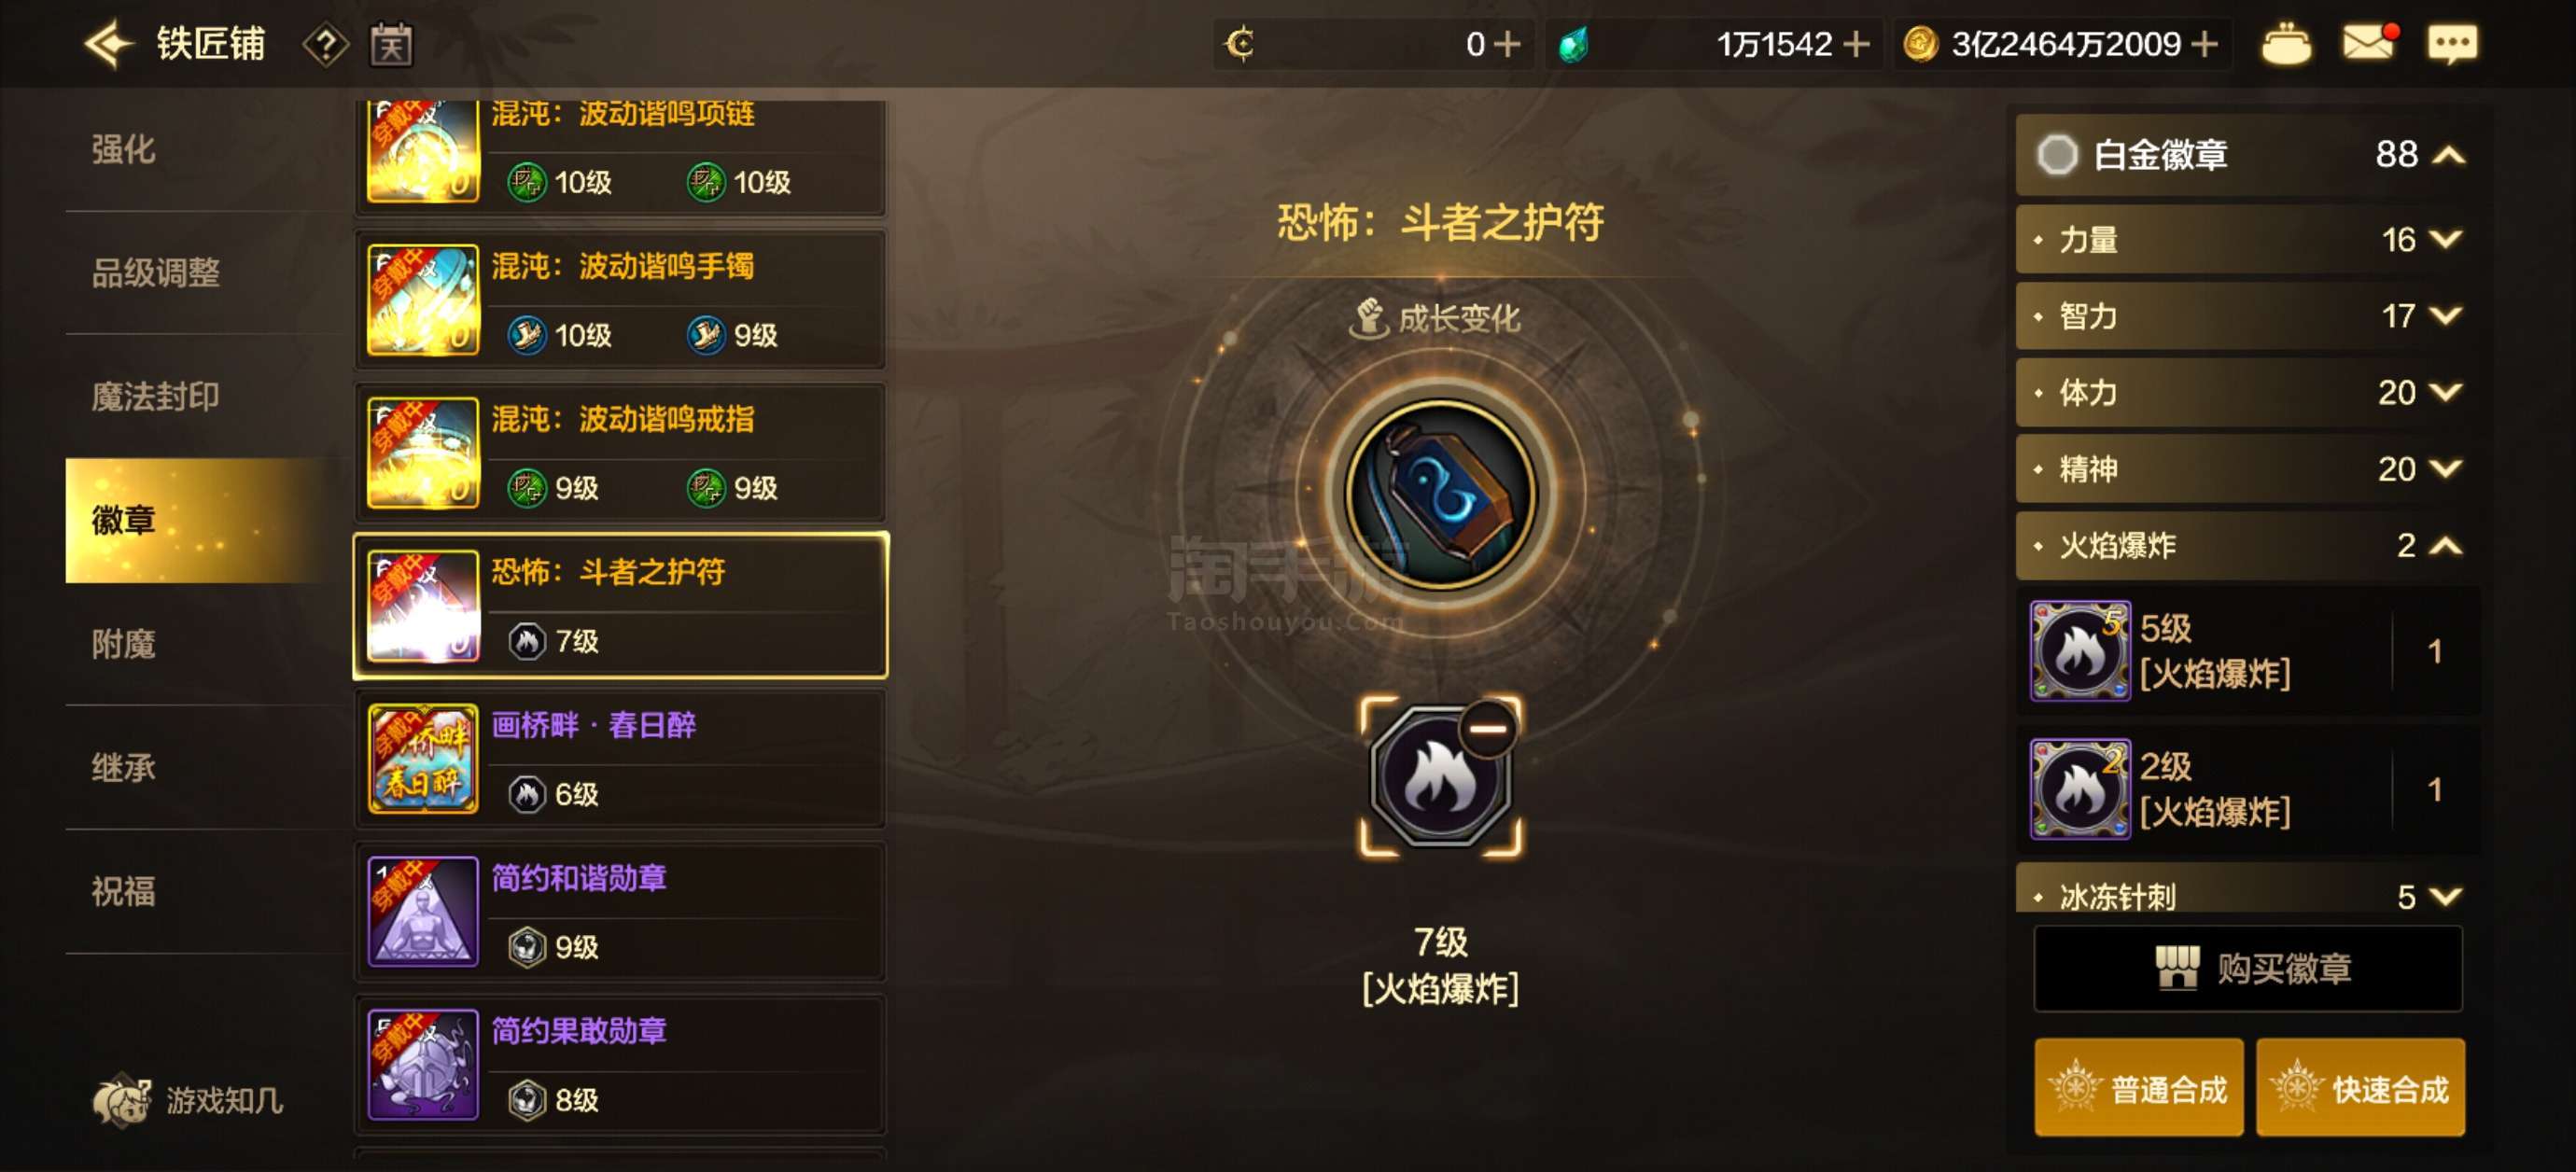The width and height of the screenshot is (2576, 1172).
Task: Expand the 体力 emblem category
Action: coord(2243,393)
